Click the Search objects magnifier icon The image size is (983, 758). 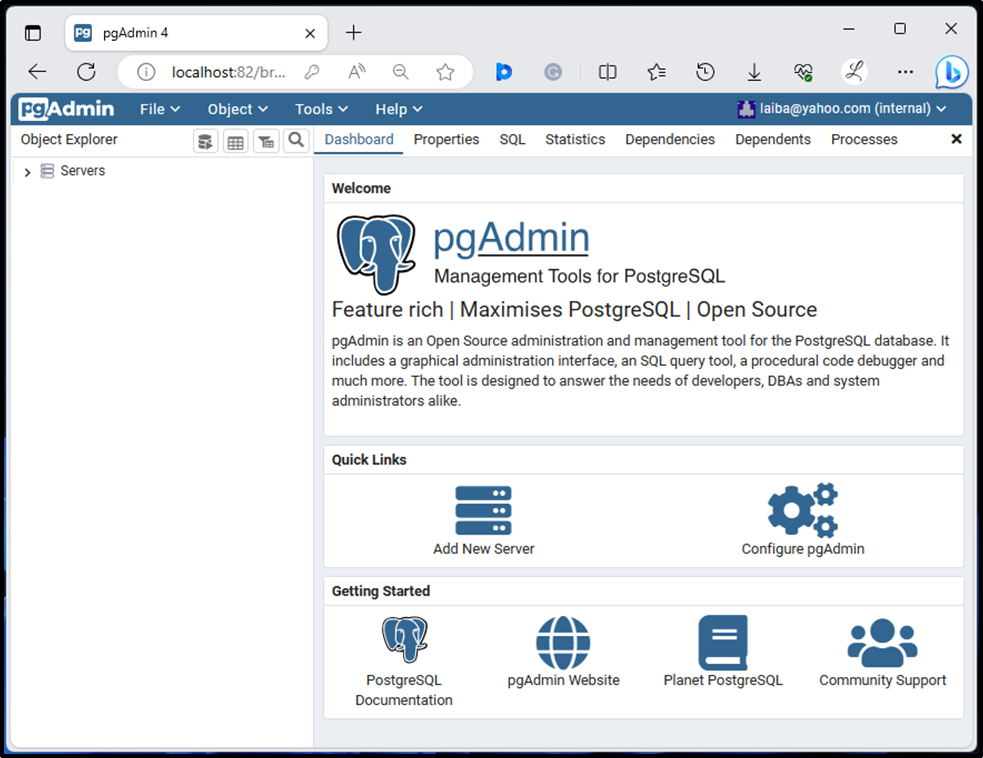tap(296, 140)
